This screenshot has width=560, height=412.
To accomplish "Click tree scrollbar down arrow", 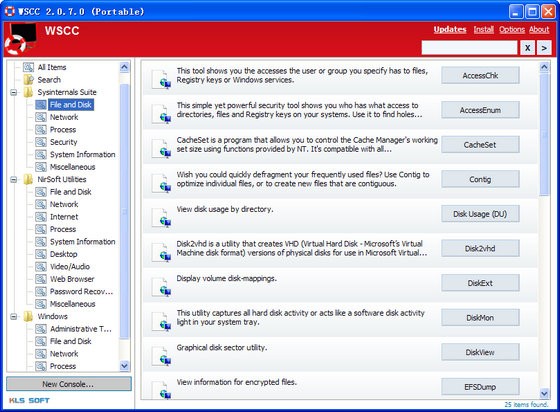I will 124,366.
